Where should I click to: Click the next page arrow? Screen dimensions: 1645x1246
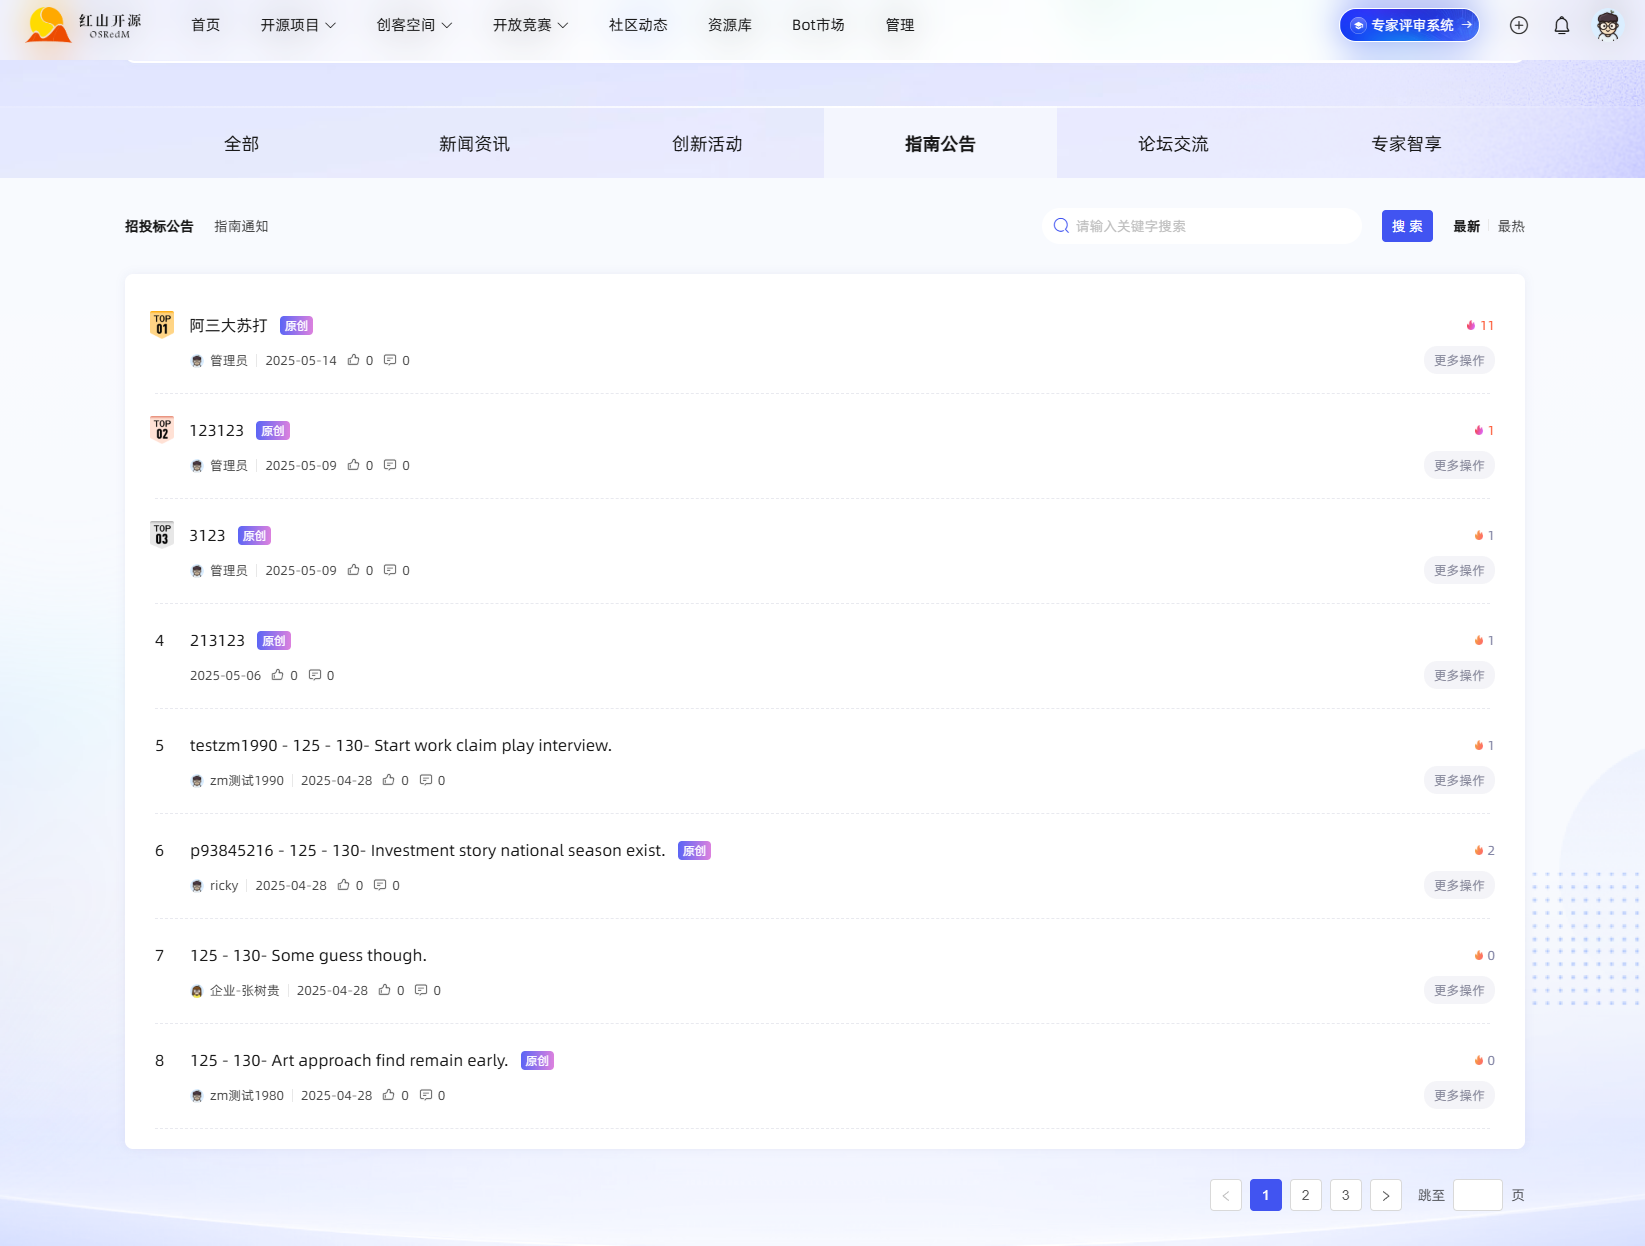click(1385, 1195)
